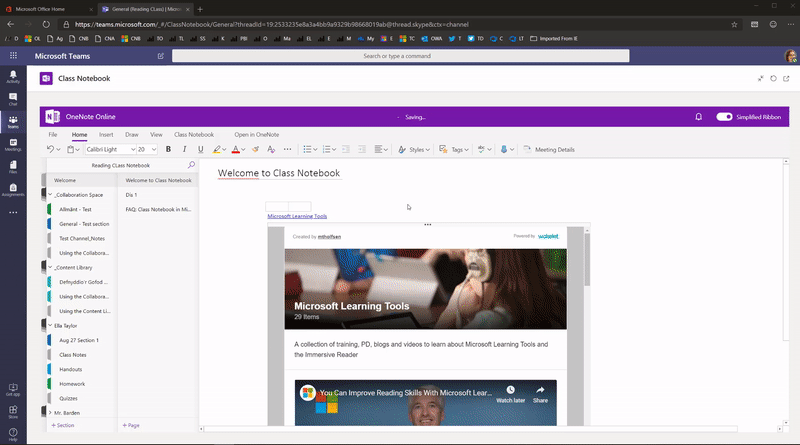Switch to the View ribbon tab
800x445 pixels.
156,135
